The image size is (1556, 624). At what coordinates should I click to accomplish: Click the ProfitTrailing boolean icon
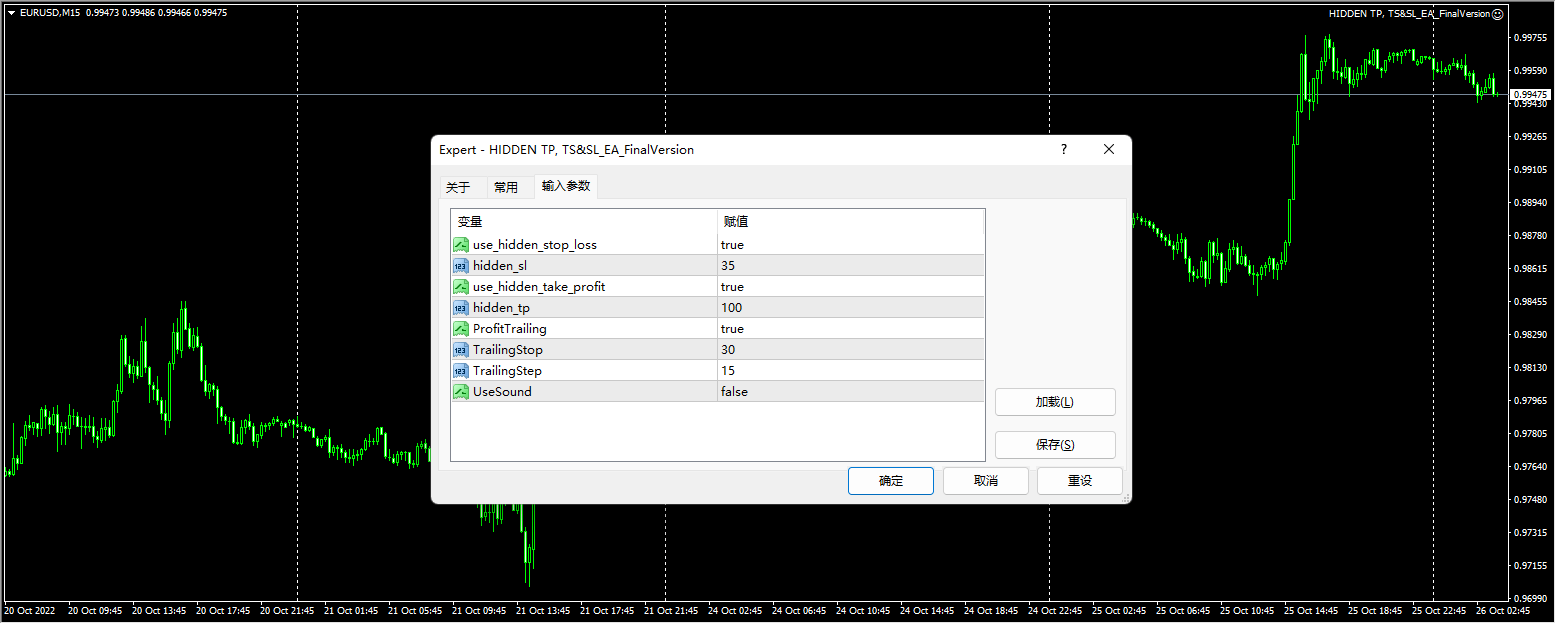click(x=461, y=329)
